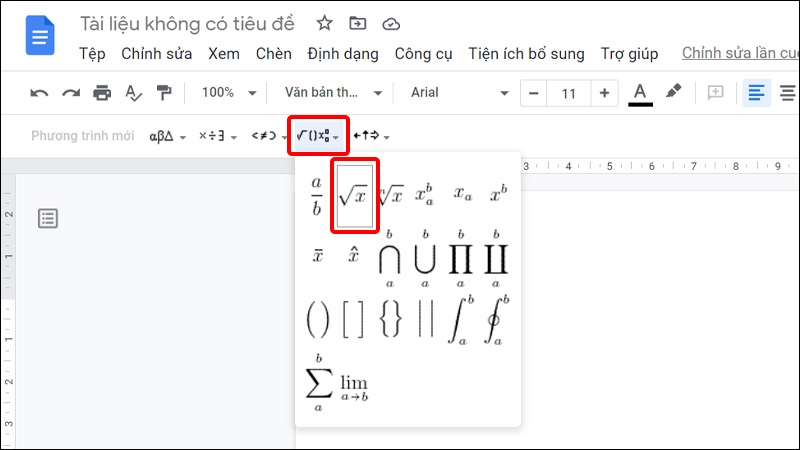This screenshot has height=450, width=800.
Task: Select the paint format tool
Action: pyautogui.click(x=164, y=93)
